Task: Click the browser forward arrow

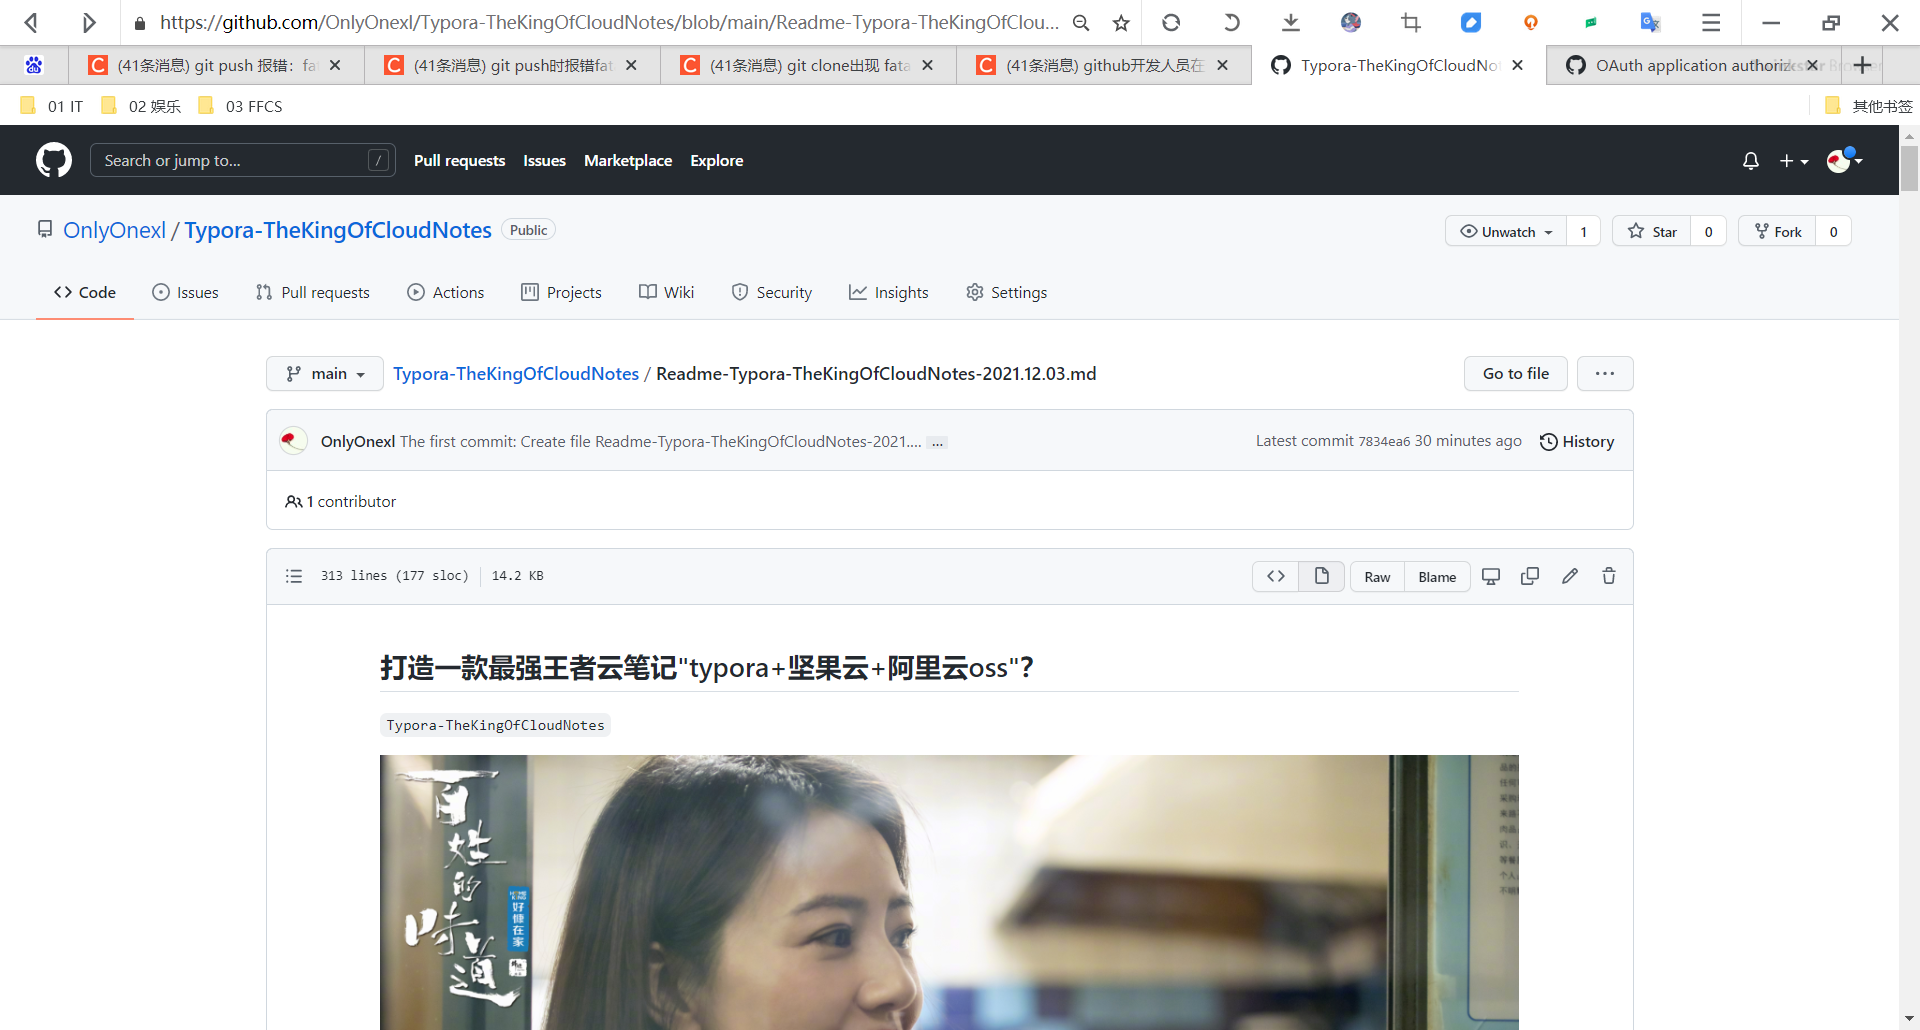Action: click(x=89, y=22)
